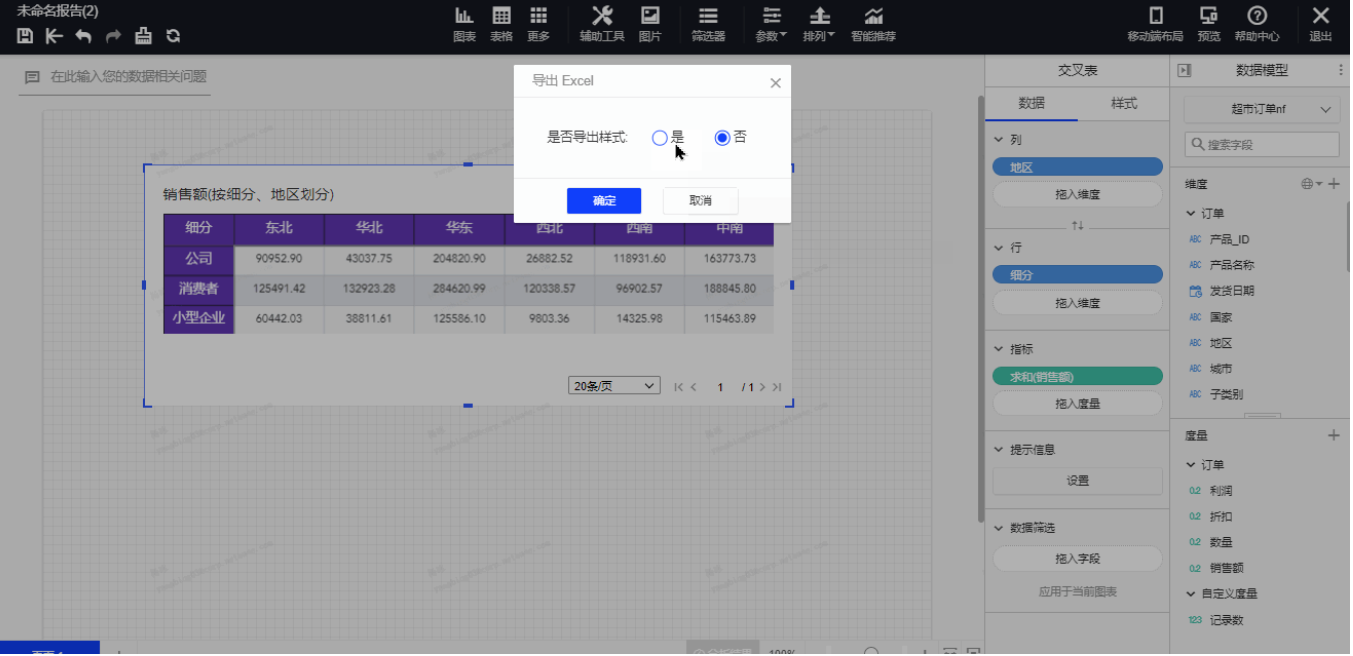Switch to the 样式 tab

tap(1123, 103)
